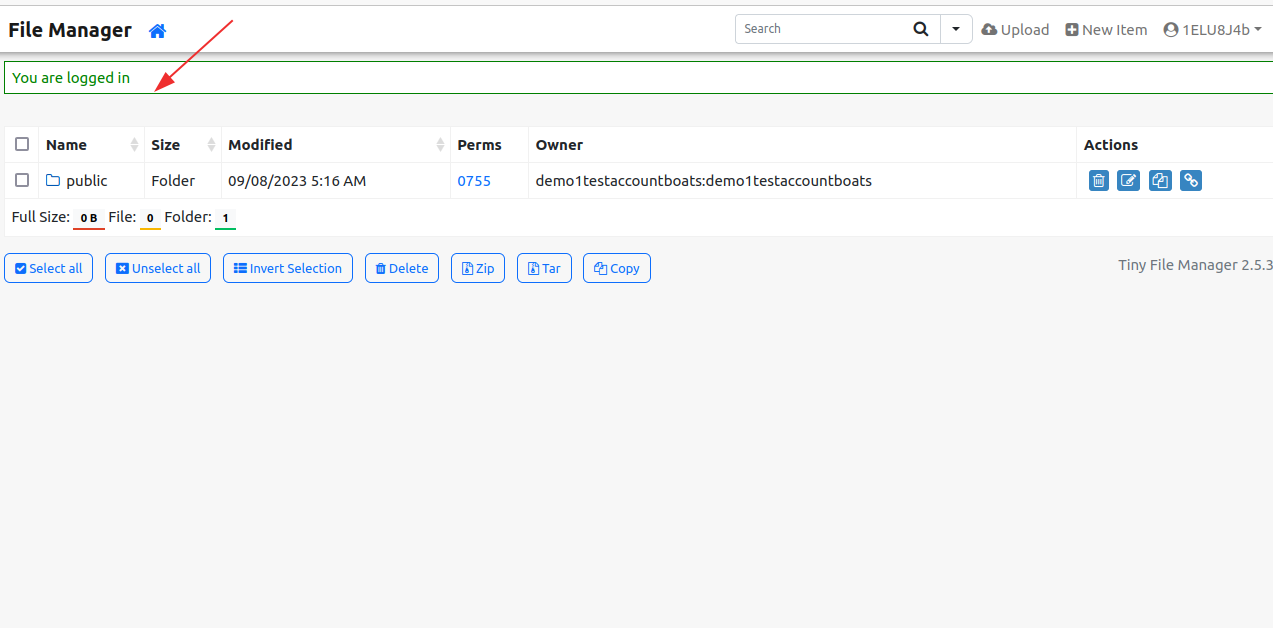Create a New Item

click(1106, 30)
